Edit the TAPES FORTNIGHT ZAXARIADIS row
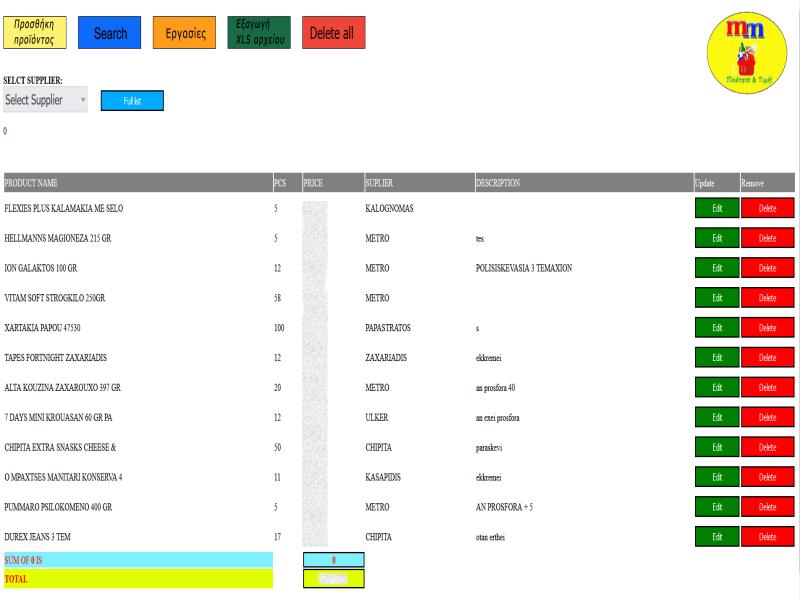The image size is (800, 600). (717, 357)
